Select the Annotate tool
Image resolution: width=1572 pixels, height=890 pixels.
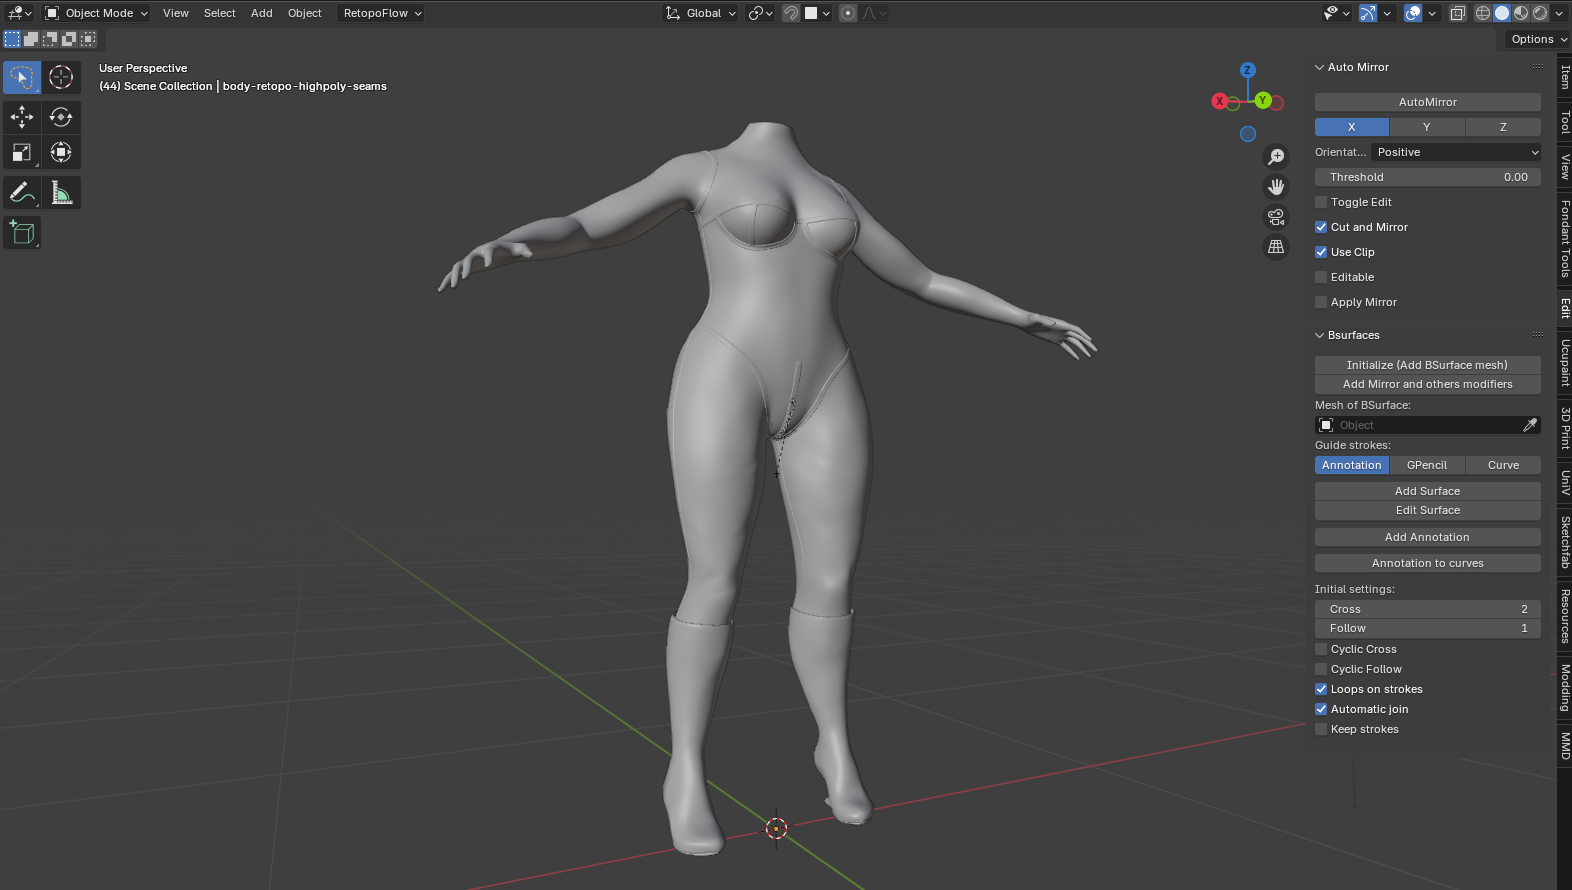coord(22,192)
